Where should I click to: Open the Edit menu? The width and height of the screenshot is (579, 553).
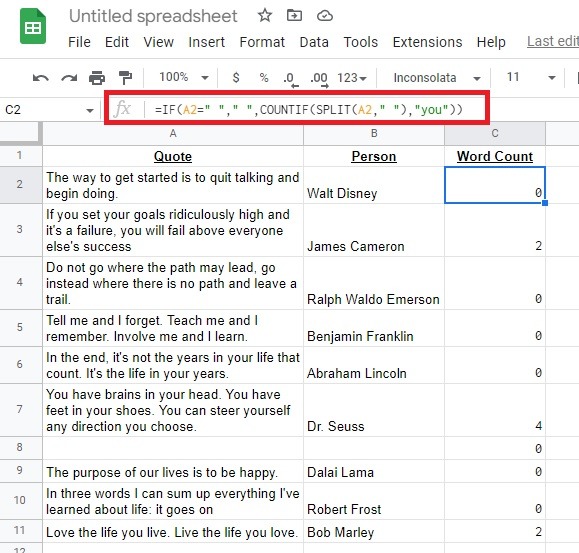117,42
